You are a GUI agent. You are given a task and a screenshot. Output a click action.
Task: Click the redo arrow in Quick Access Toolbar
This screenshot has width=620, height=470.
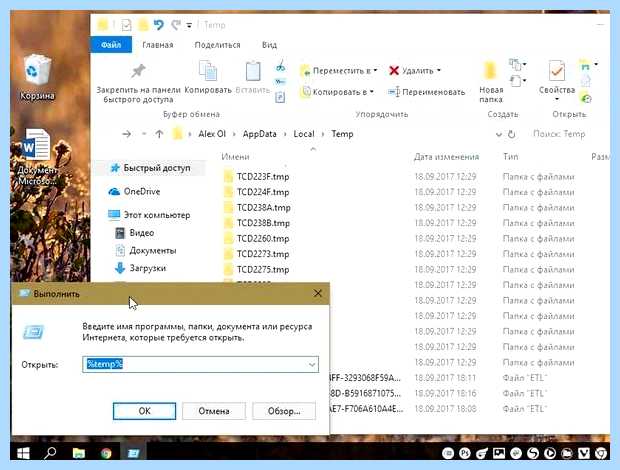(176, 25)
